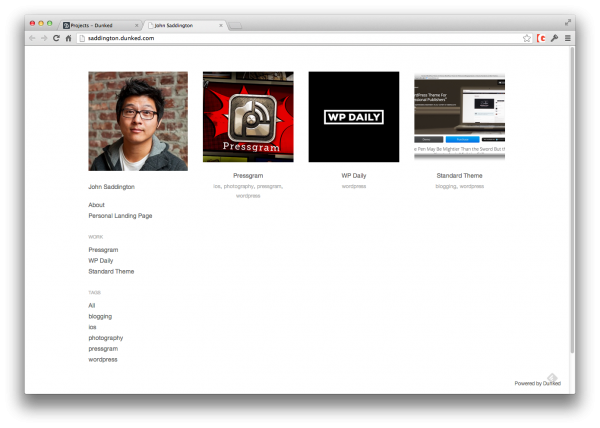Click WP Daily title under thumbnail

354,176
